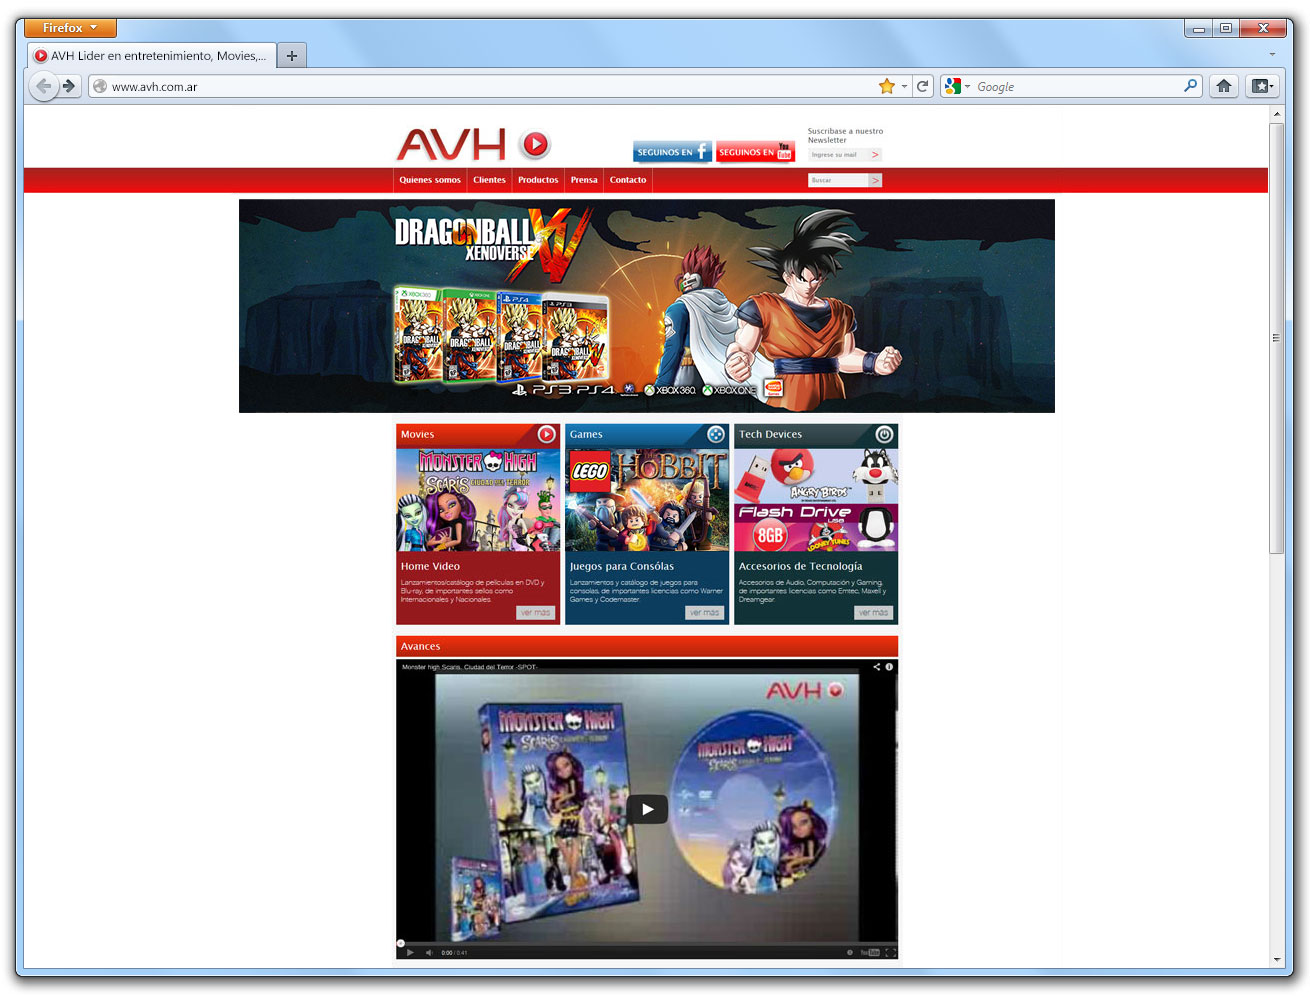Image resolution: width=1310 pixels, height=996 pixels.
Task: Open the LEGO Hobbit game thumbnail
Action: [647, 500]
